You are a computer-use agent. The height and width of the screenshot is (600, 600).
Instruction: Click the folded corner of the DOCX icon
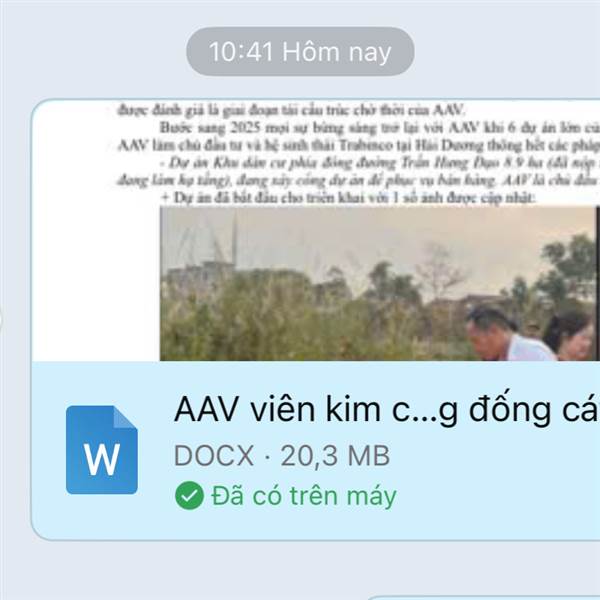126,417
